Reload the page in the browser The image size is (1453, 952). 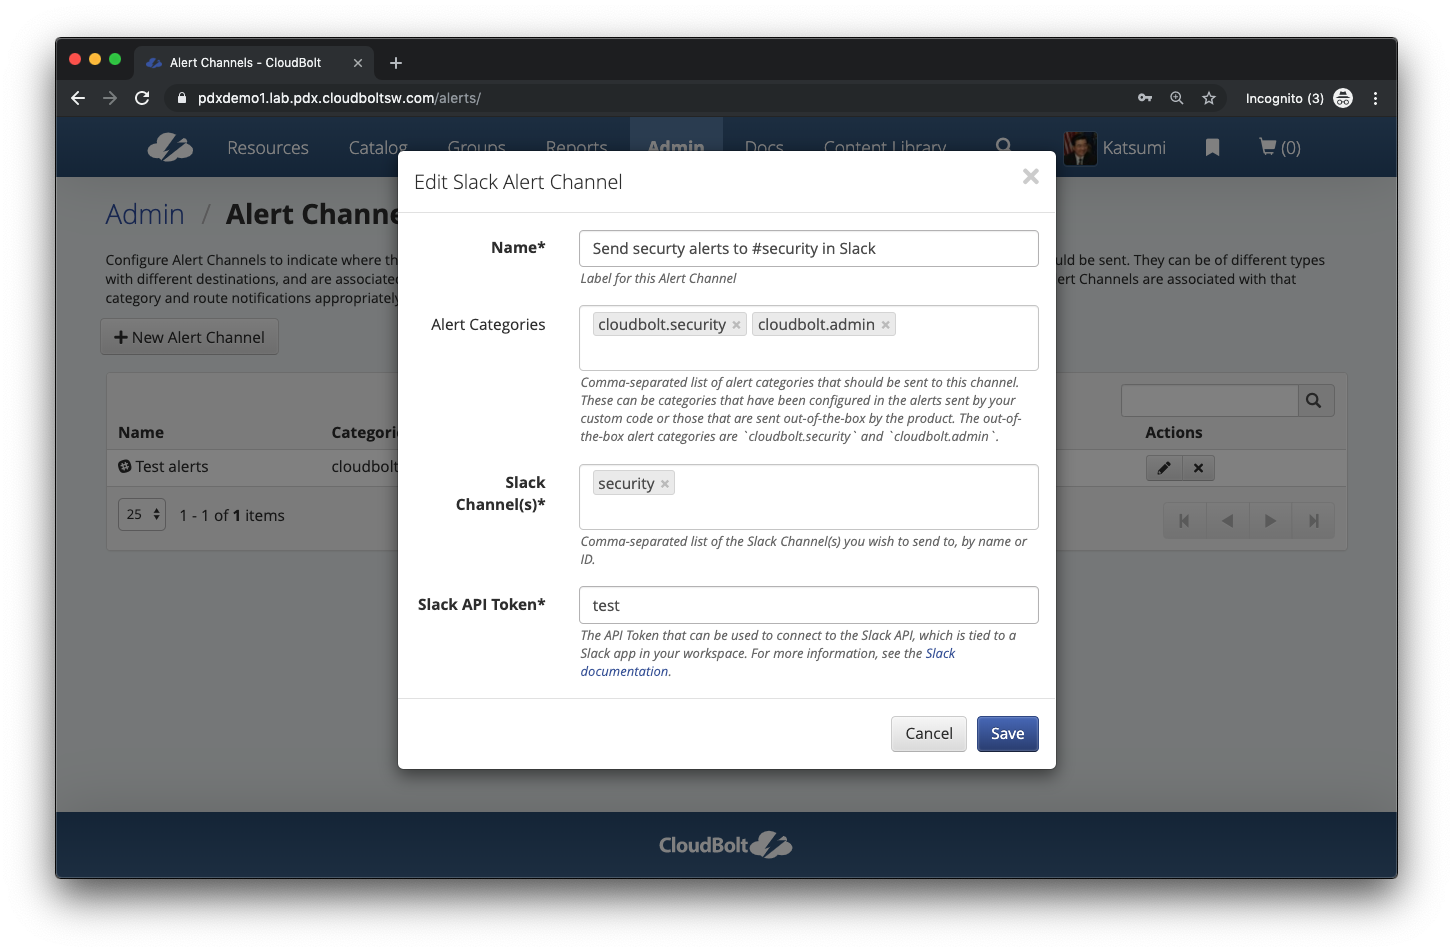pyautogui.click(x=142, y=98)
